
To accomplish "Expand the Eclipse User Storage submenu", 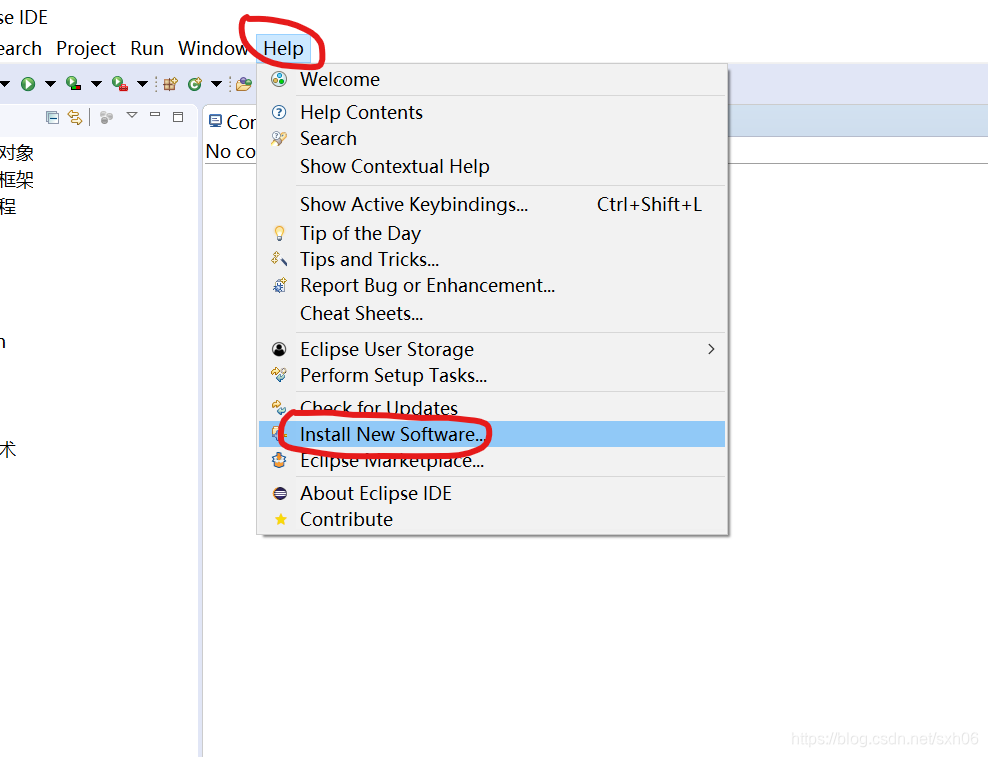I will coord(492,349).
